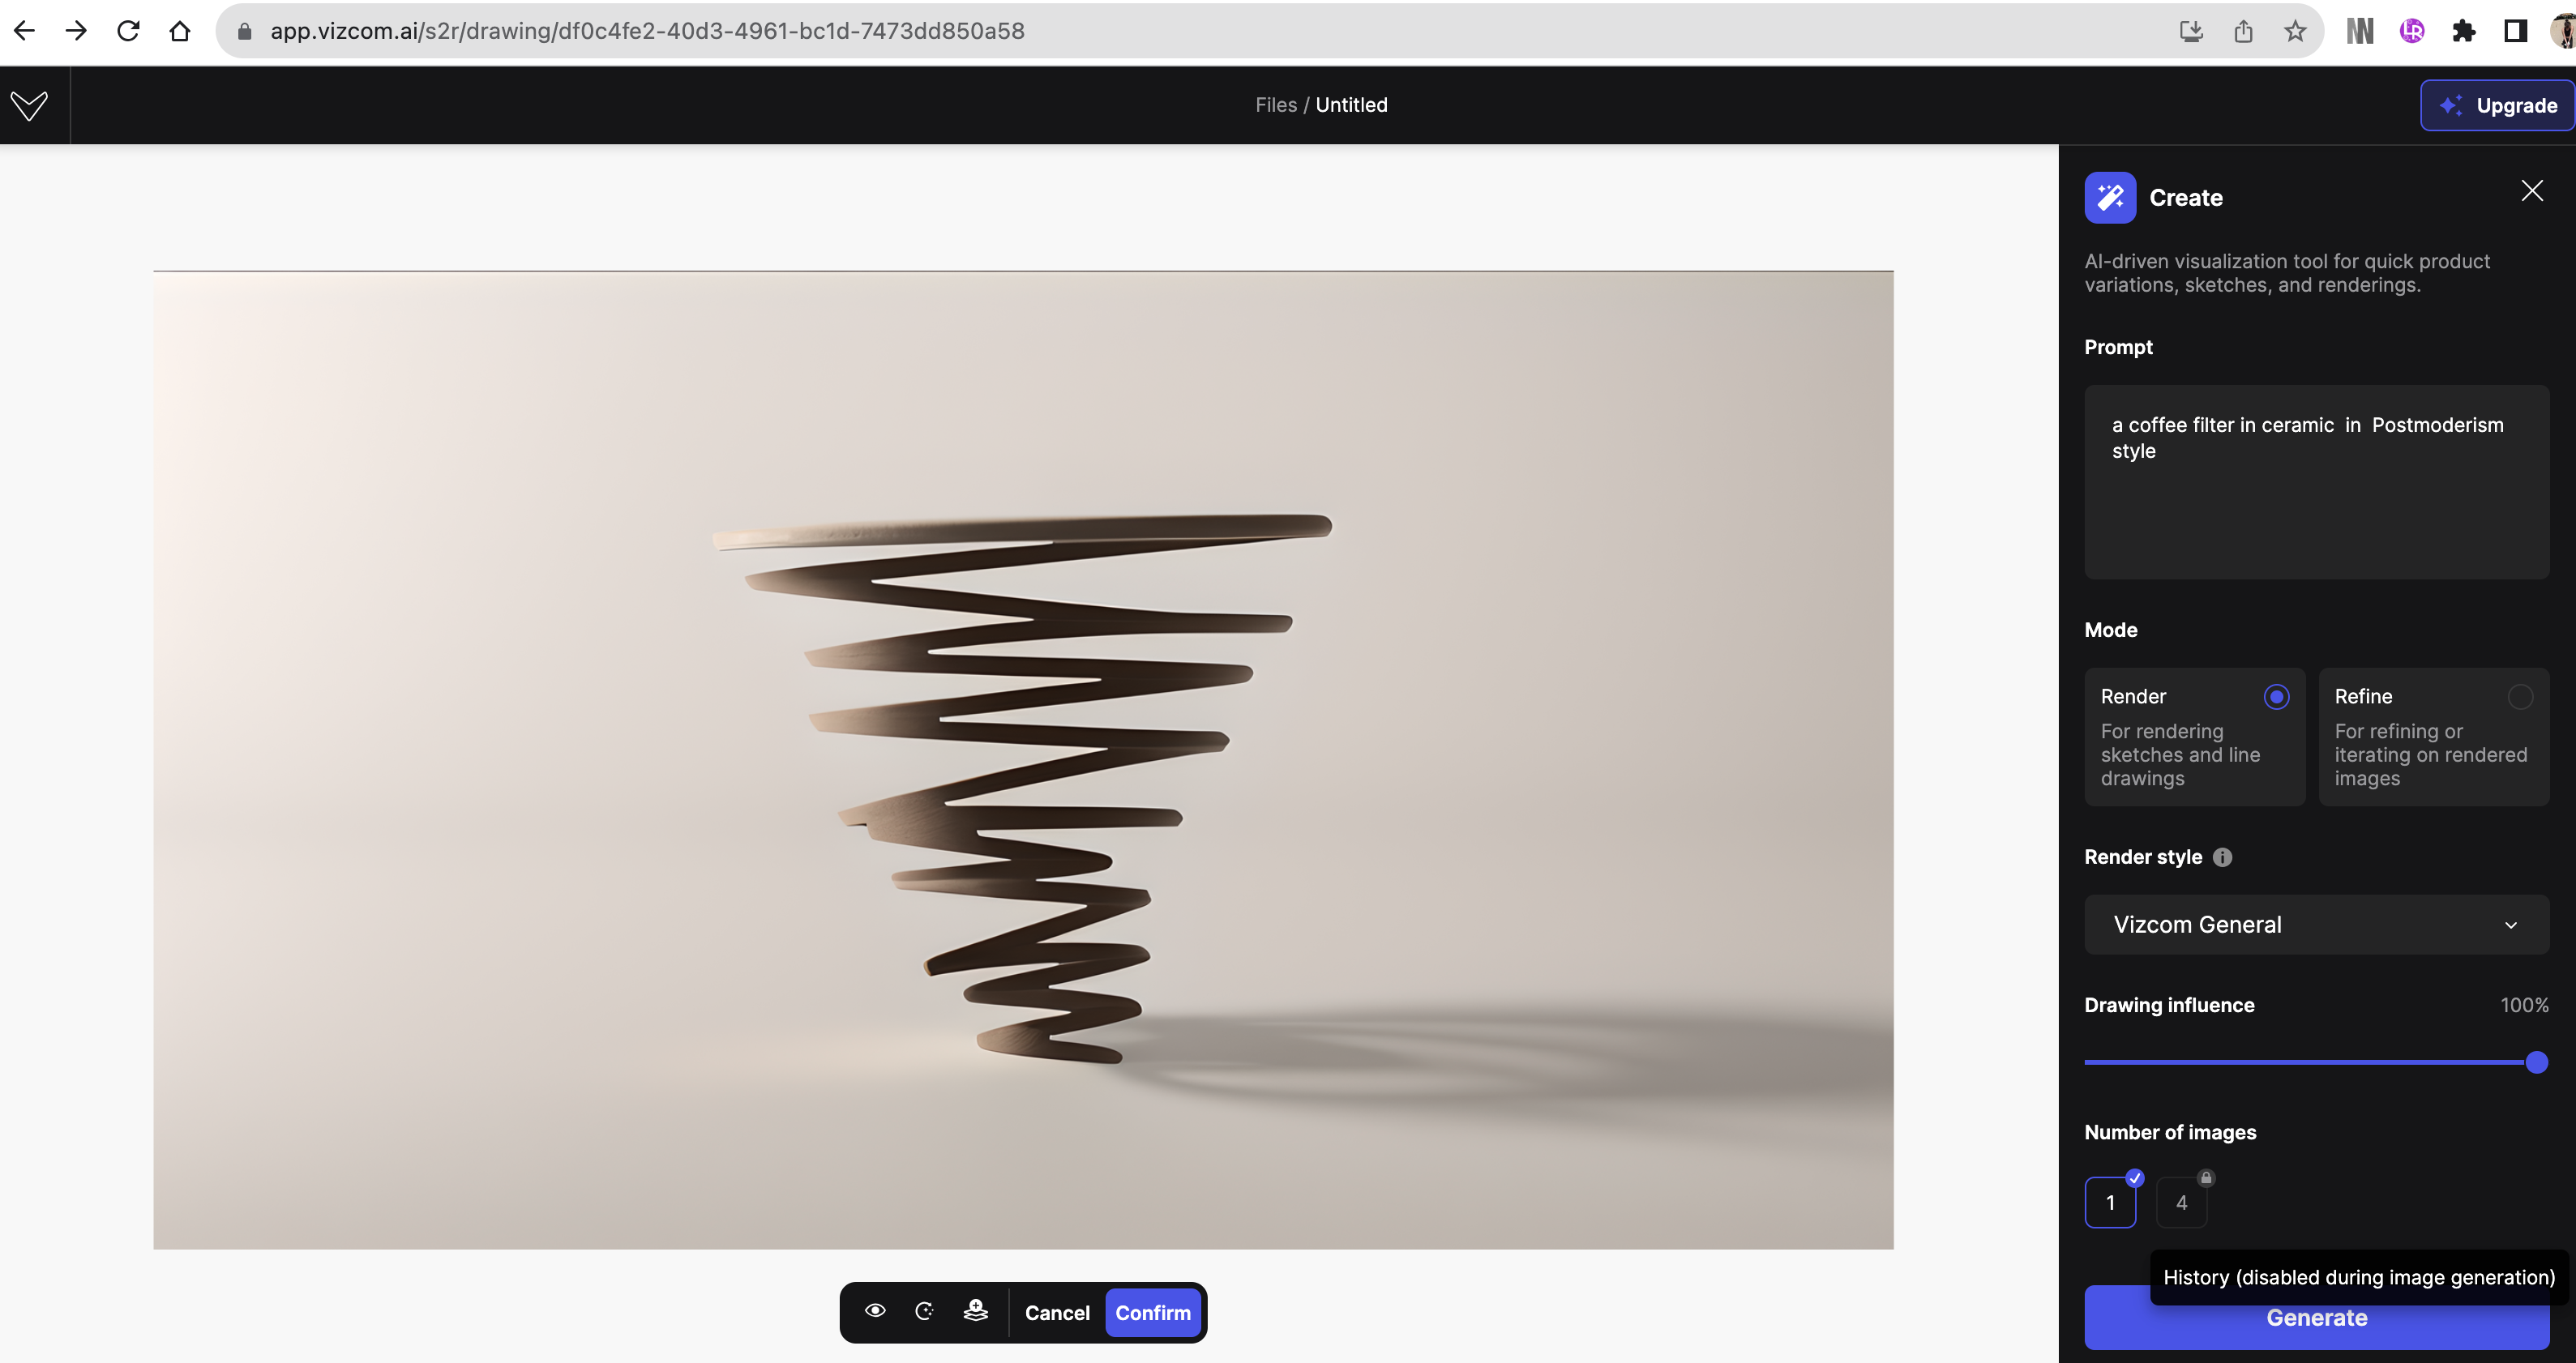The height and width of the screenshot is (1363, 2576).
Task: Select the Refine mode radio button
Action: point(2520,697)
